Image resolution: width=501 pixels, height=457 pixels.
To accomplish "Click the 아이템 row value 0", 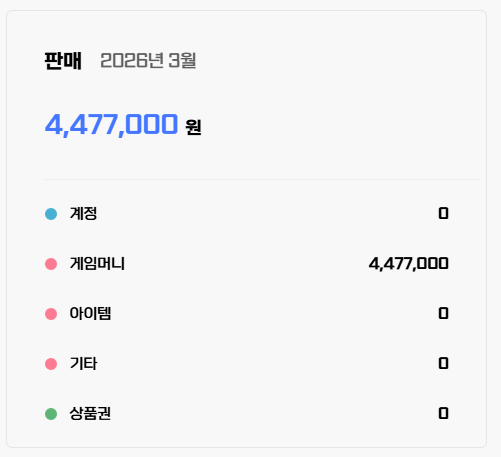I will pos(443,313).
